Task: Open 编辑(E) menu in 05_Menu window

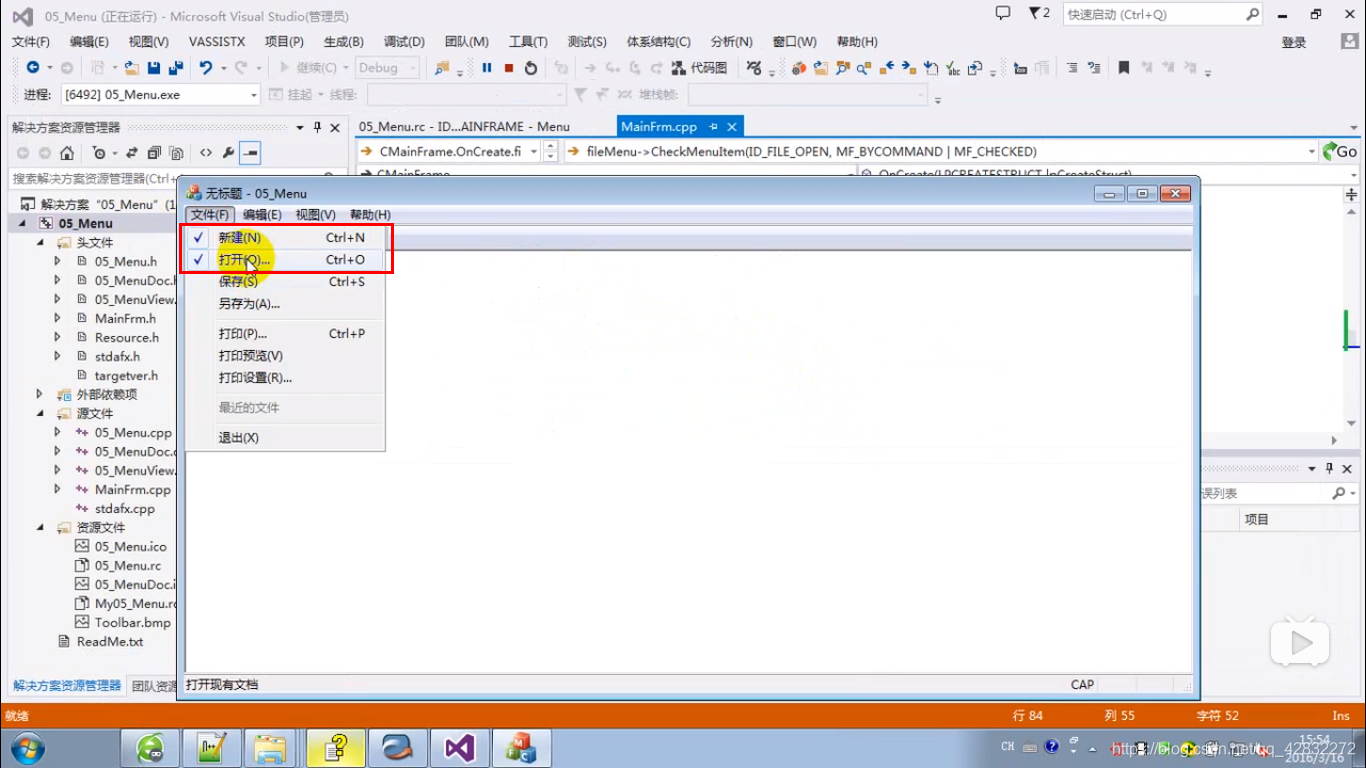Action: click(262, 215)
